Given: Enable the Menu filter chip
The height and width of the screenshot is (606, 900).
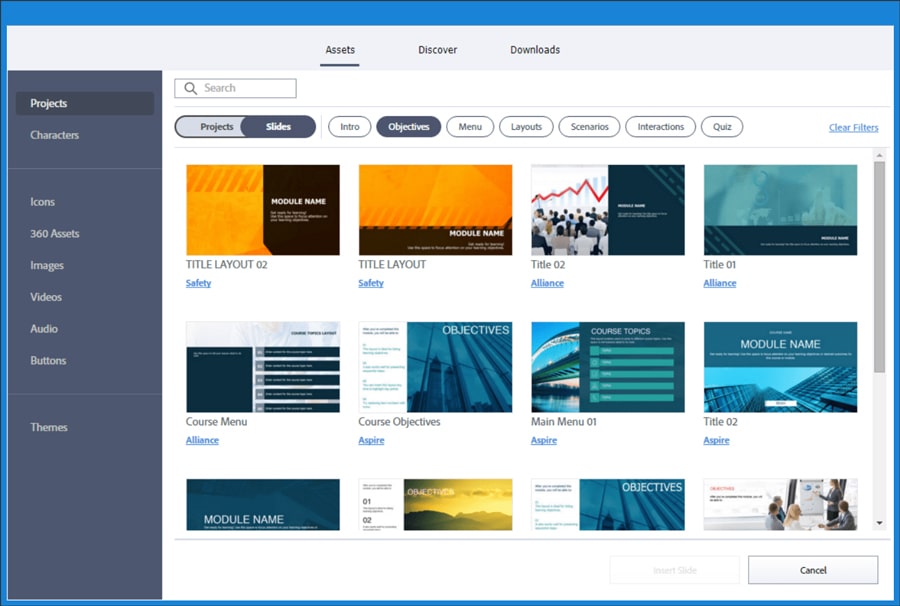Looking at the screenshot, I should click(x=470, y=127).
